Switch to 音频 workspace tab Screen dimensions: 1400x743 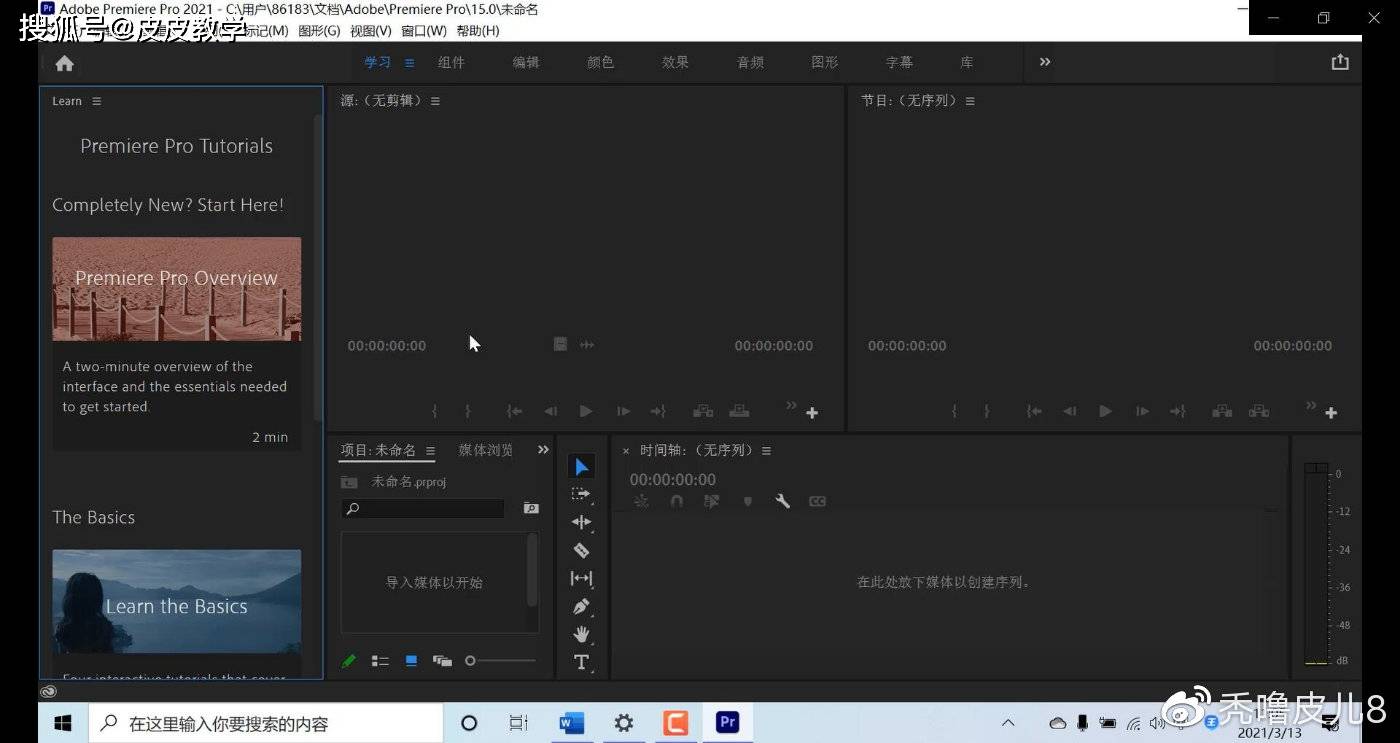pos(750,62)
